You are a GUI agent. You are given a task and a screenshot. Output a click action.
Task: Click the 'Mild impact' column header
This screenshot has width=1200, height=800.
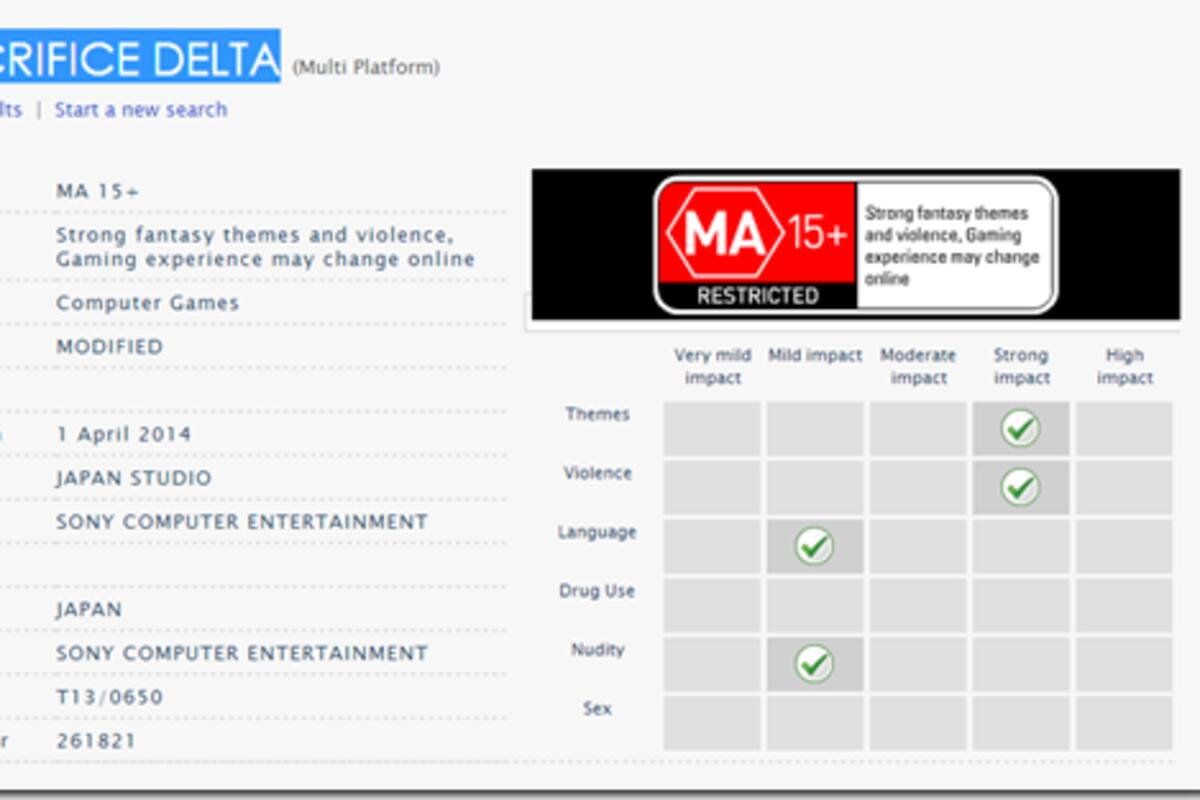[815, 356]
